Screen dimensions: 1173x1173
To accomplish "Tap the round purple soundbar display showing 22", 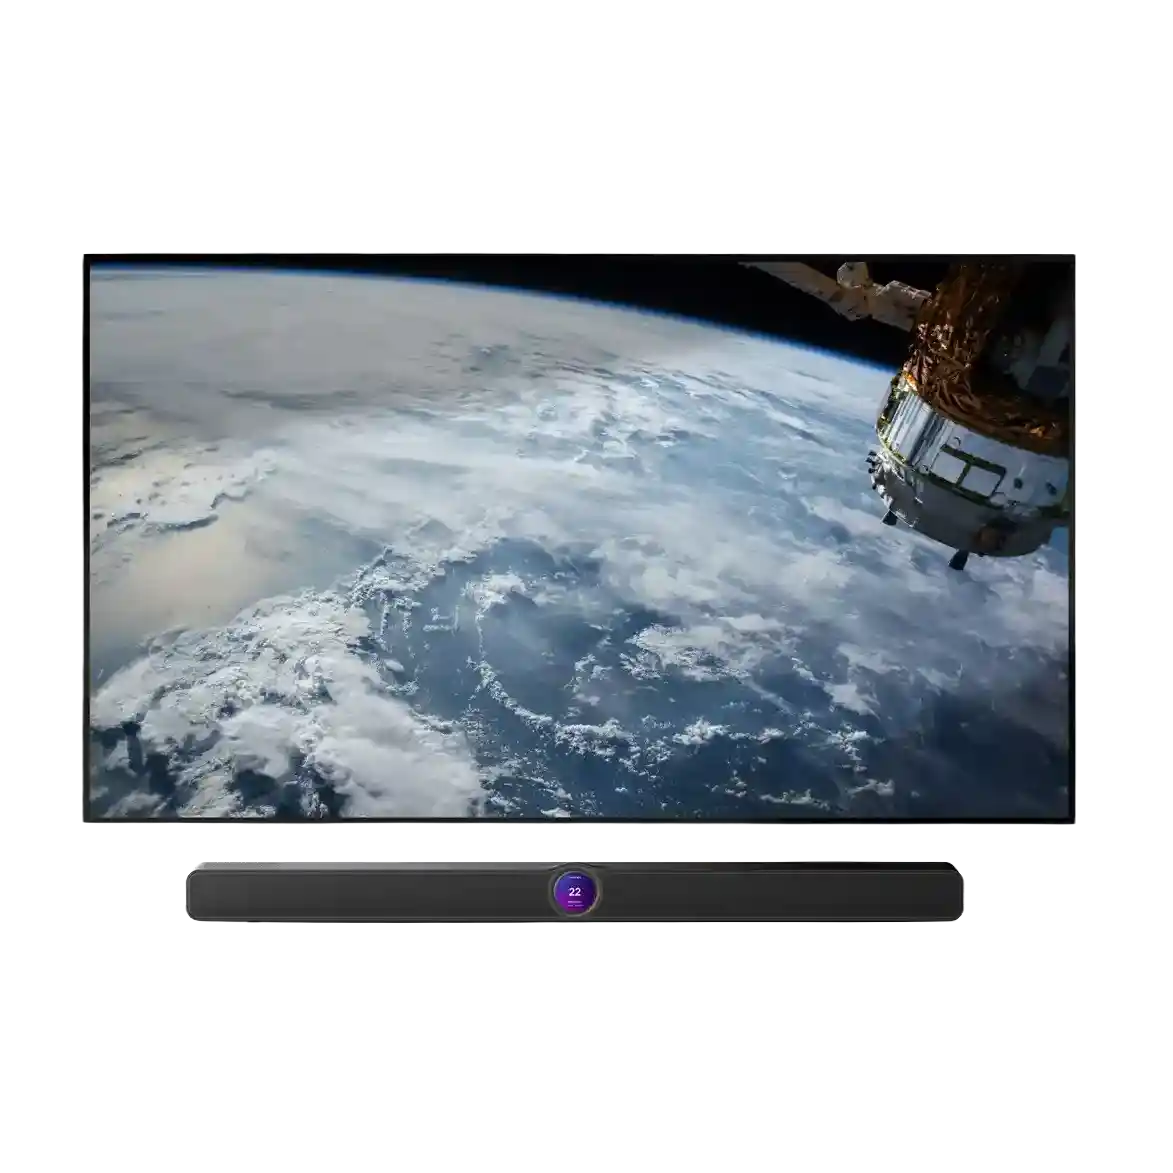I will [575, 892].
